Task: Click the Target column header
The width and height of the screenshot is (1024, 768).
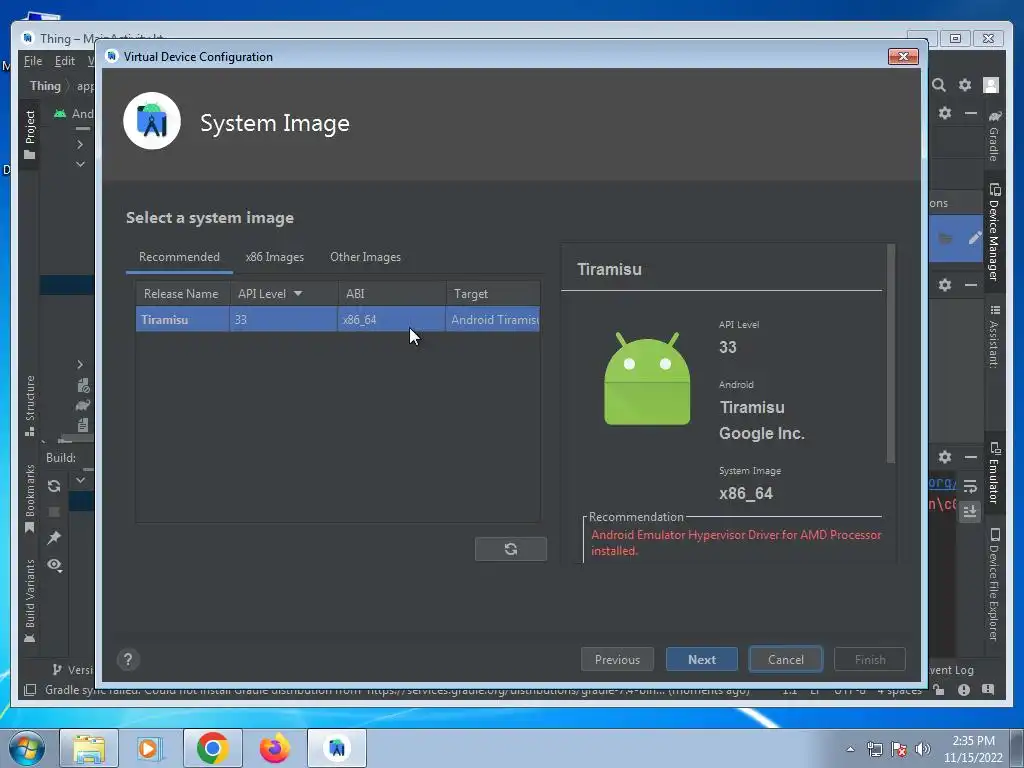Action: [x=493, y=294]
